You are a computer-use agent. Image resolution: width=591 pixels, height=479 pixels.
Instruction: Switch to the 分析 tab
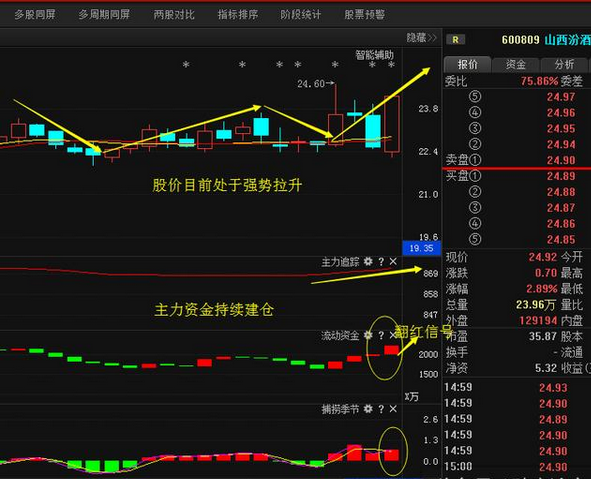(564, 64)
